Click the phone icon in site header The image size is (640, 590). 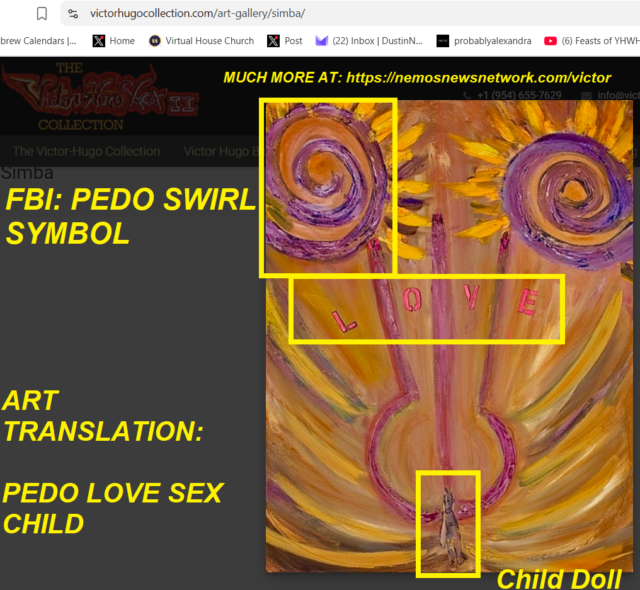(467, 95)
